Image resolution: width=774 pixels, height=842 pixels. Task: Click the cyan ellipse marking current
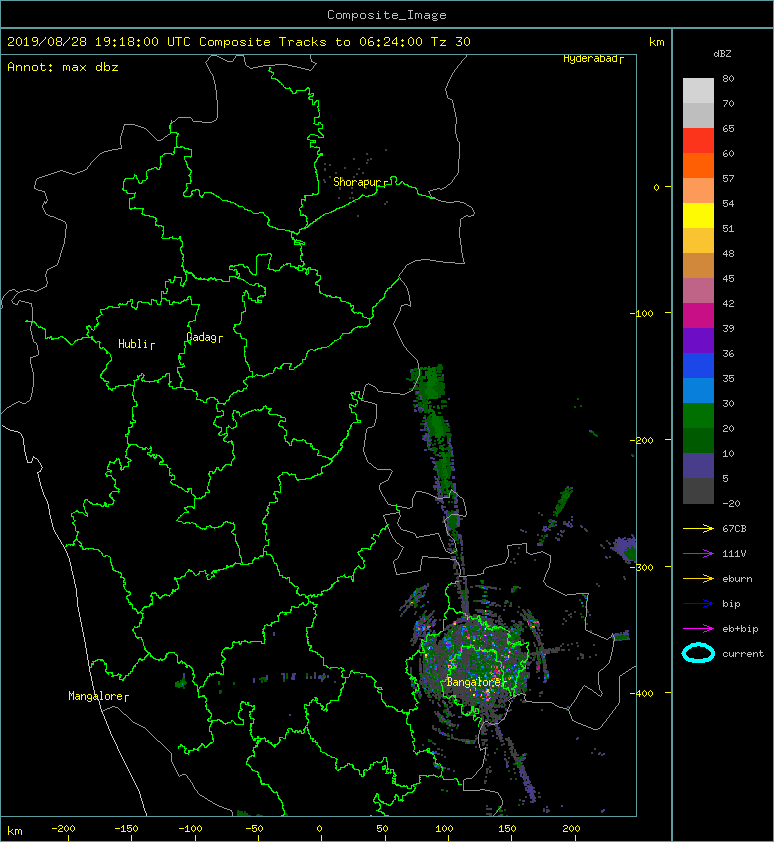(x=698, y=654)
